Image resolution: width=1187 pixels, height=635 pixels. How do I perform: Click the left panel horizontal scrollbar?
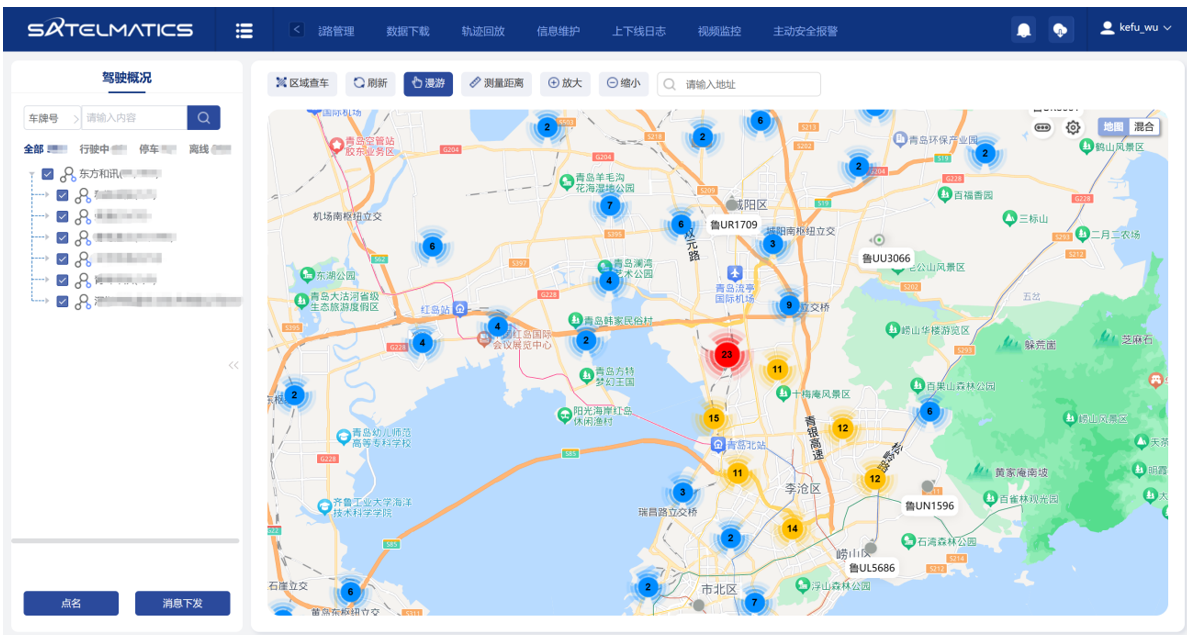point(125,540)
